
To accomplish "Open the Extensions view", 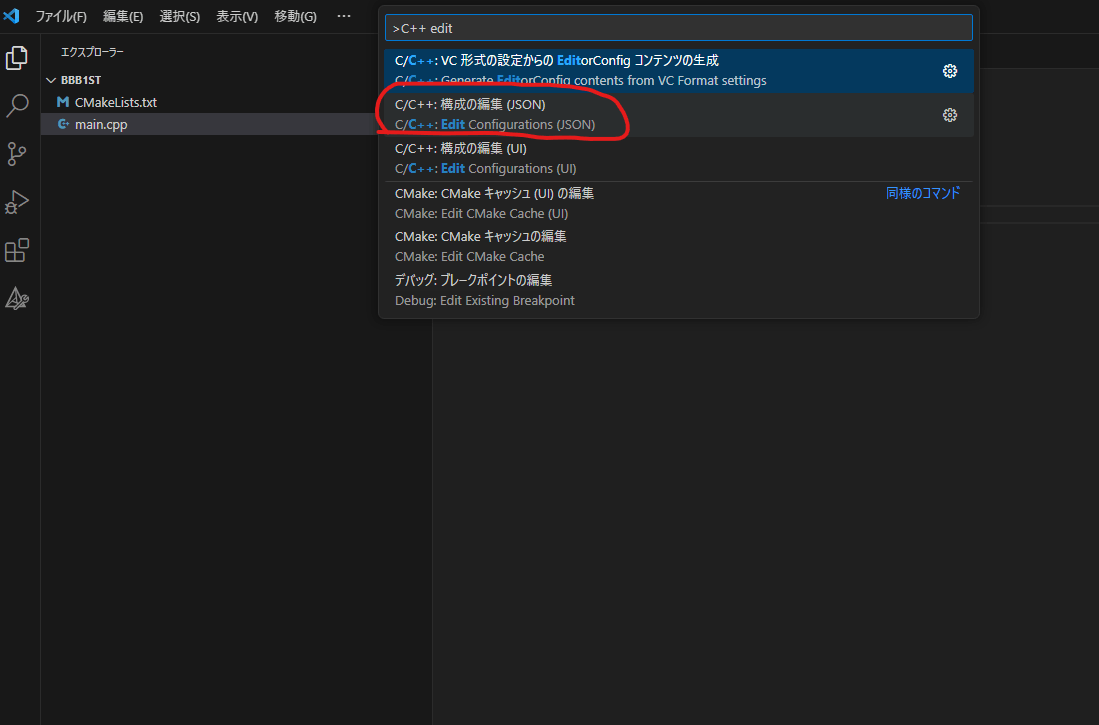I will click(x=17, y=250).
